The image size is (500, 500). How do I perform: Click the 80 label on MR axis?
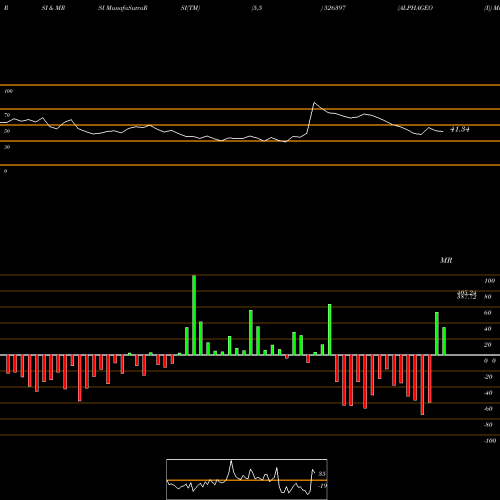pyautogui.click(x=488, y=297)
